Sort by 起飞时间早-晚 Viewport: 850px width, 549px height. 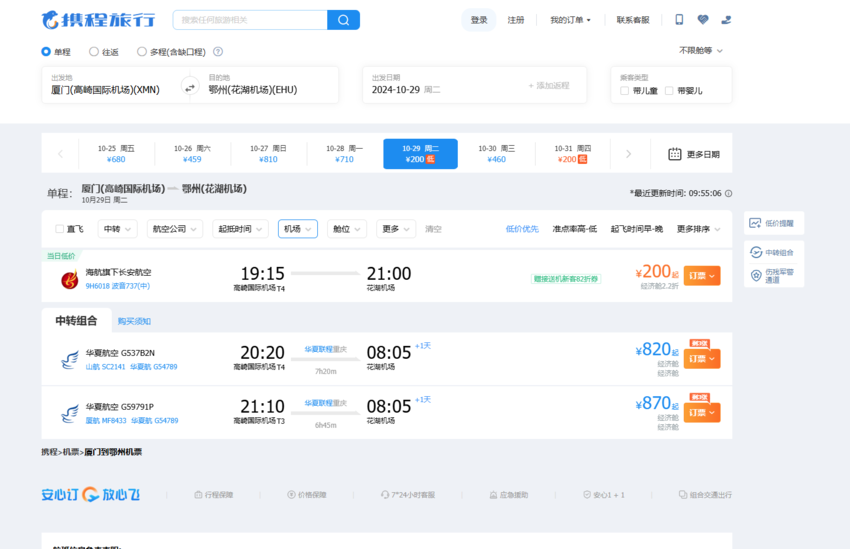(x=636, y=229)
